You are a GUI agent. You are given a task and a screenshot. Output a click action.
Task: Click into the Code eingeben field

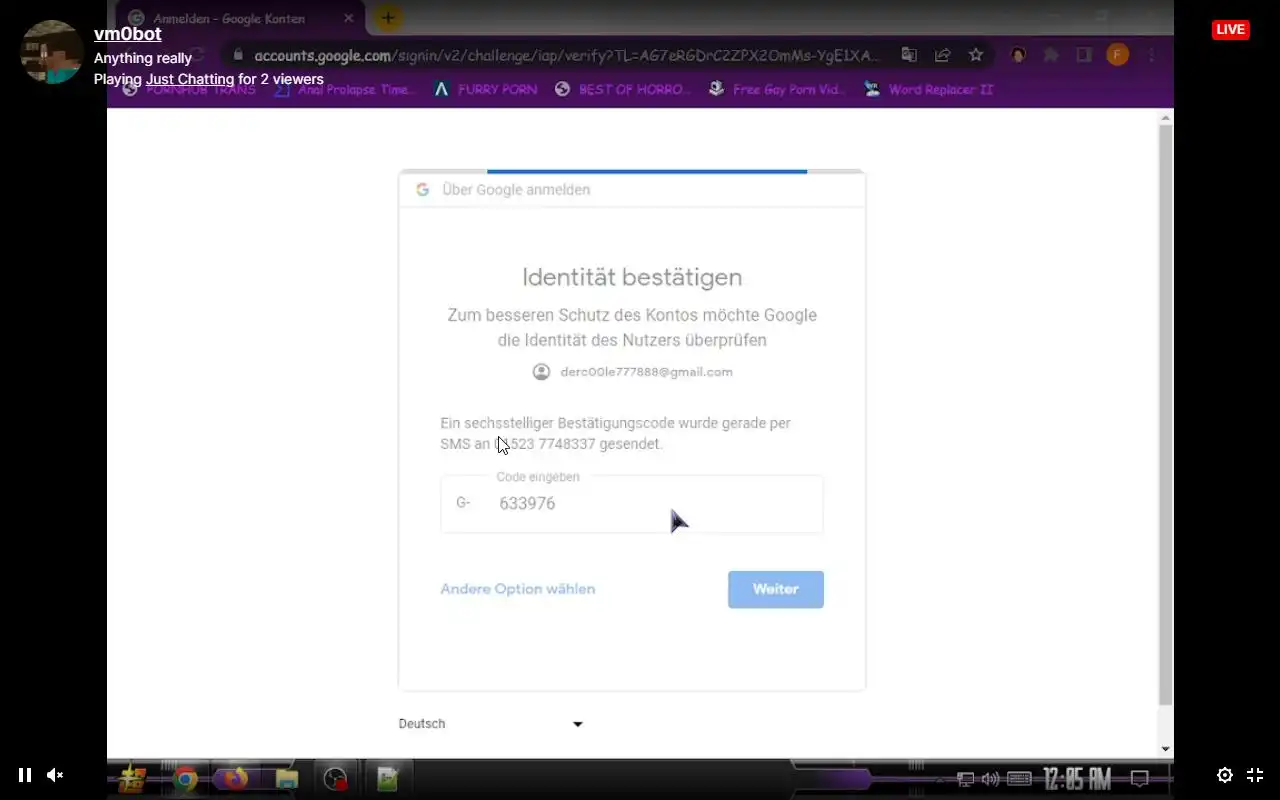coord(632,503)
